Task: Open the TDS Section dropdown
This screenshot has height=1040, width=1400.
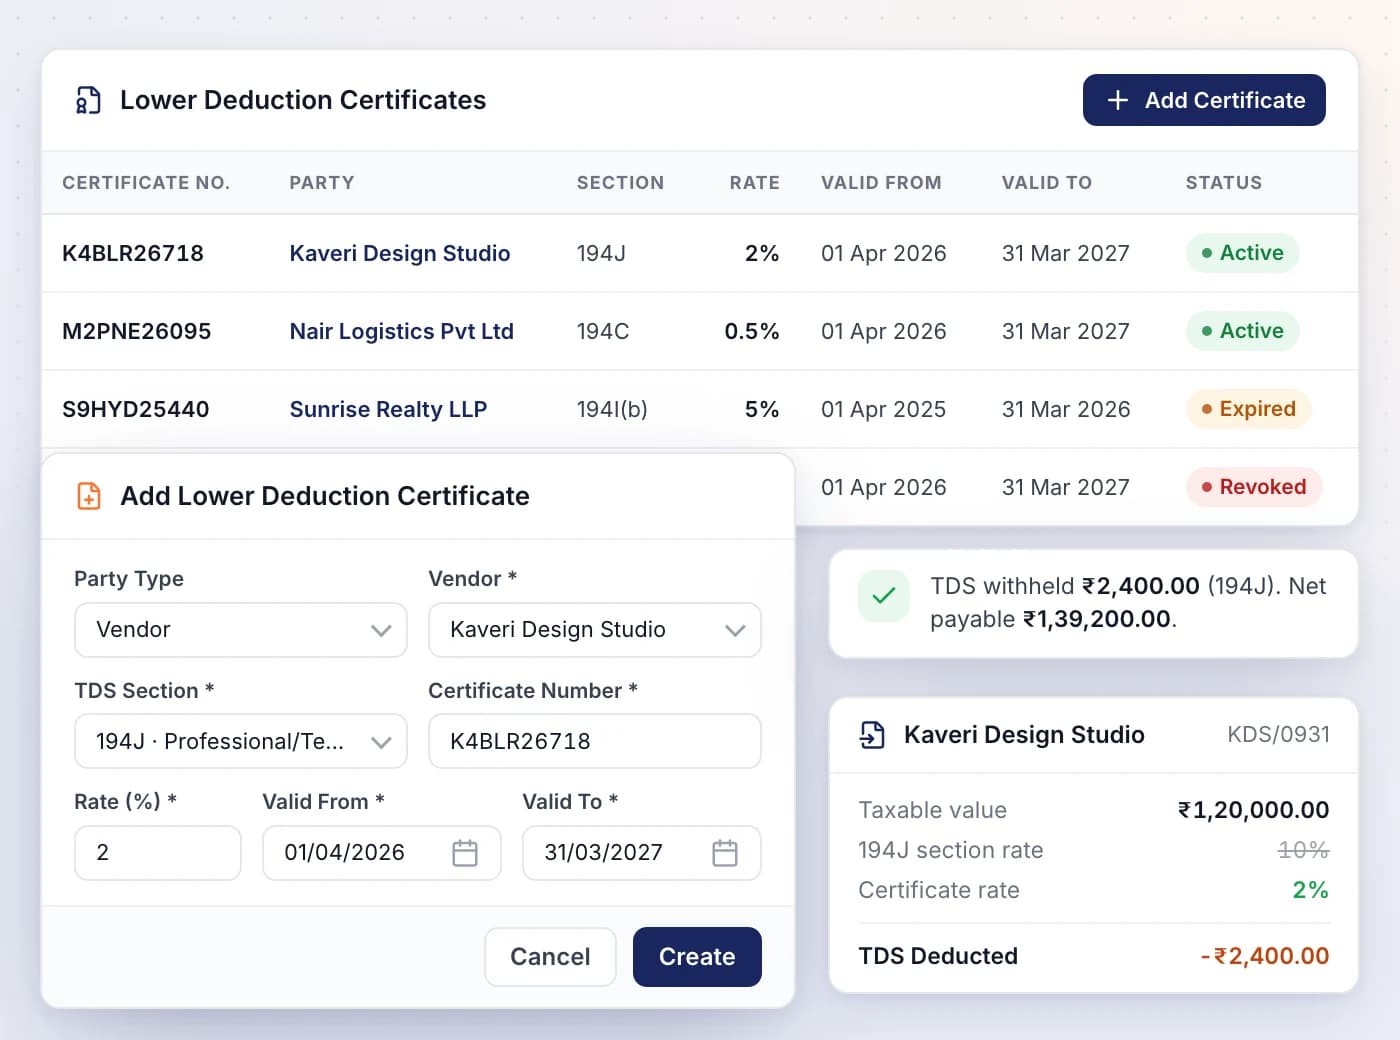Action: tap(241, 741)
